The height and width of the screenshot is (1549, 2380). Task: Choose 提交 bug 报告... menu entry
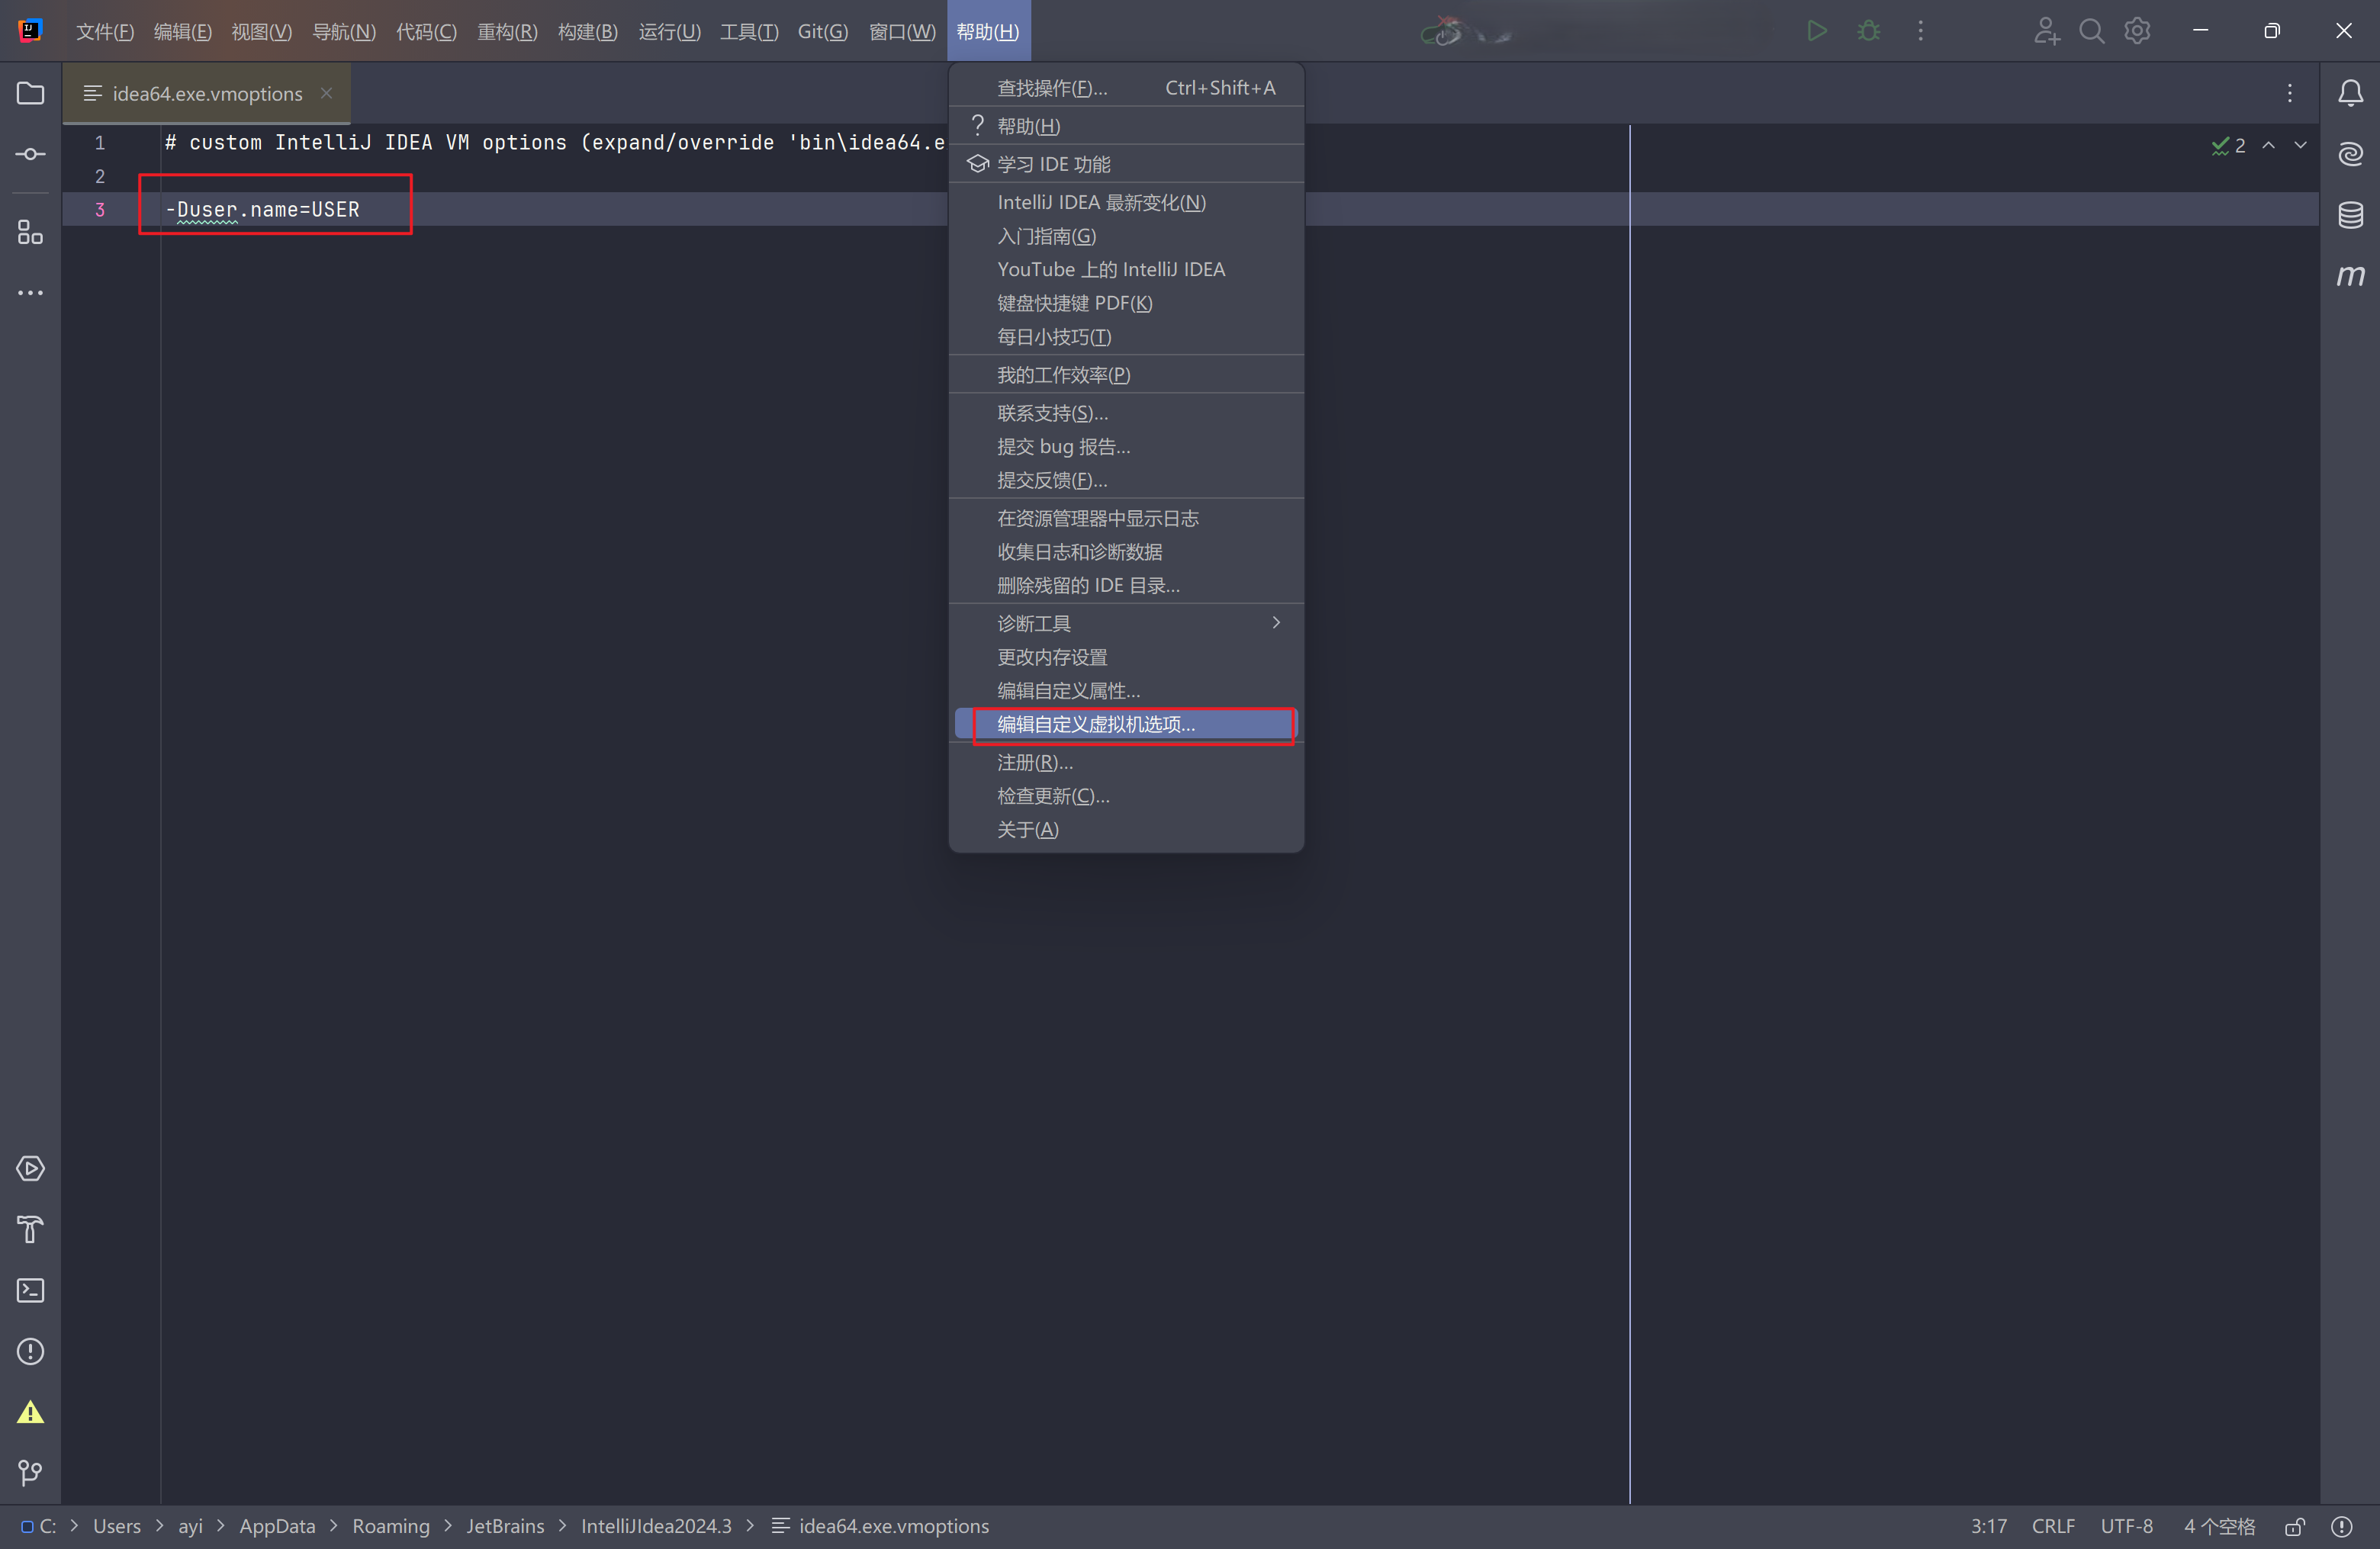point(1126,447)
